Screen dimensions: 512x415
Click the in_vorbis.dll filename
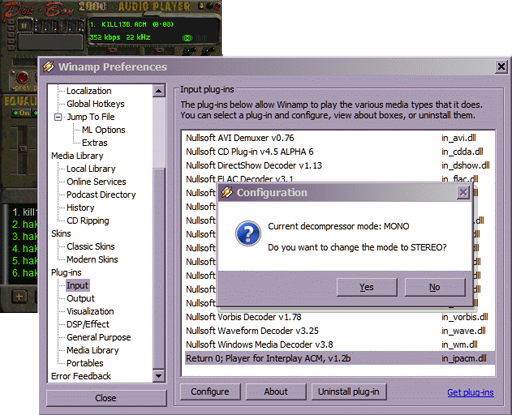tap(465, 317)
